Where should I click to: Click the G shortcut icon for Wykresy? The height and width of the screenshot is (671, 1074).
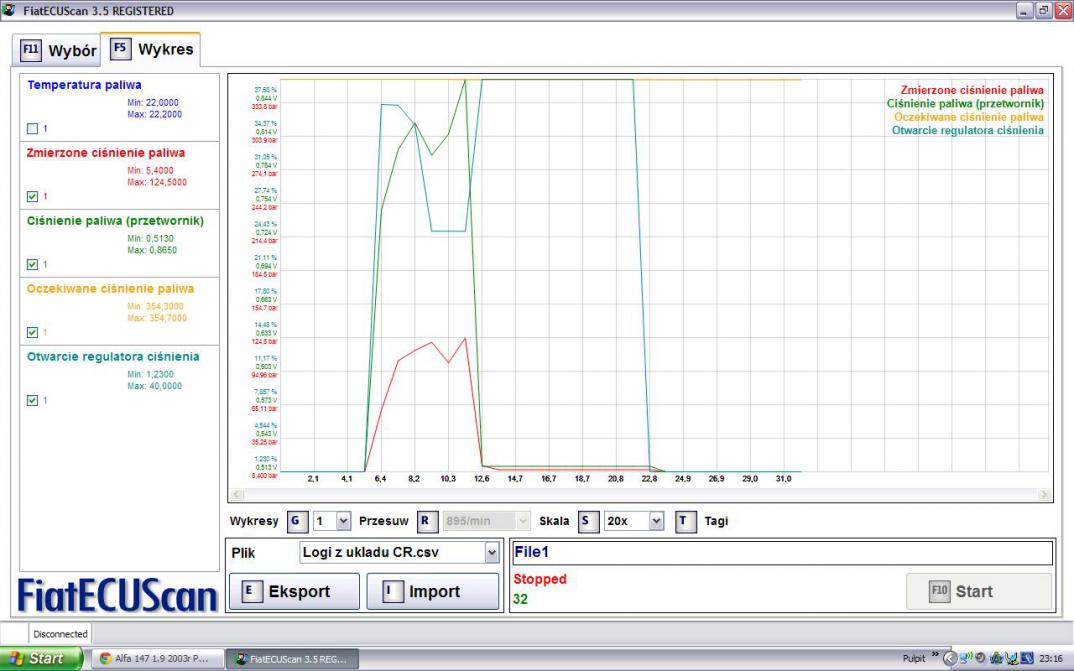pyautogui.click(x=296, y=520)
